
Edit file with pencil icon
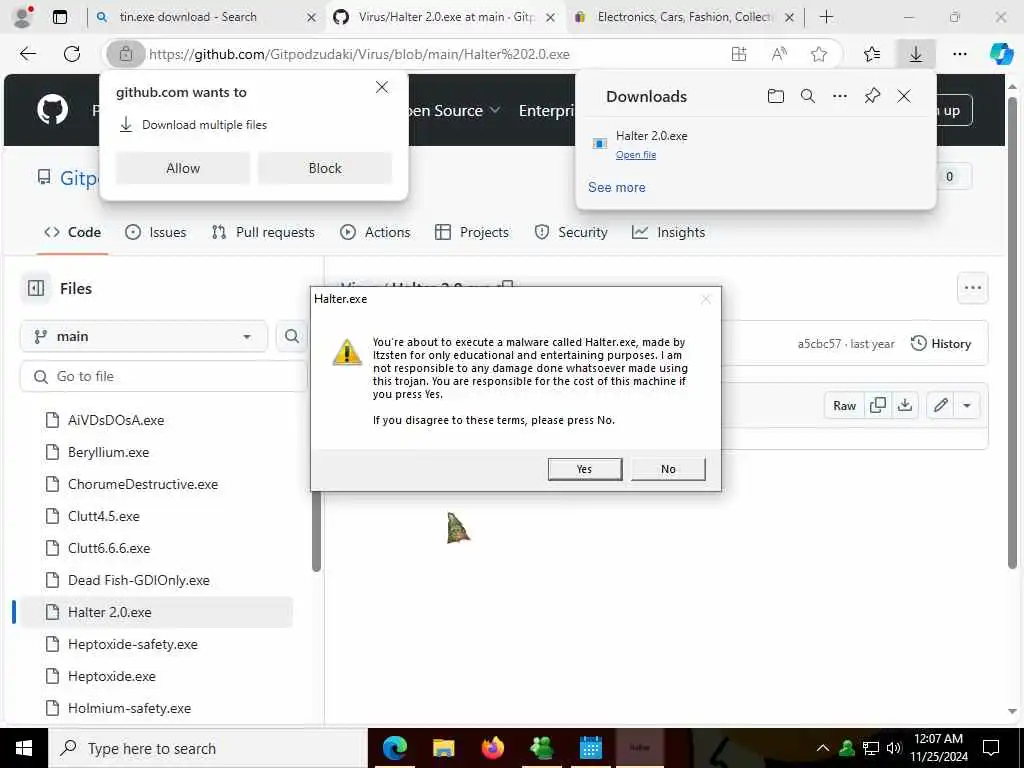coord(940,406)
